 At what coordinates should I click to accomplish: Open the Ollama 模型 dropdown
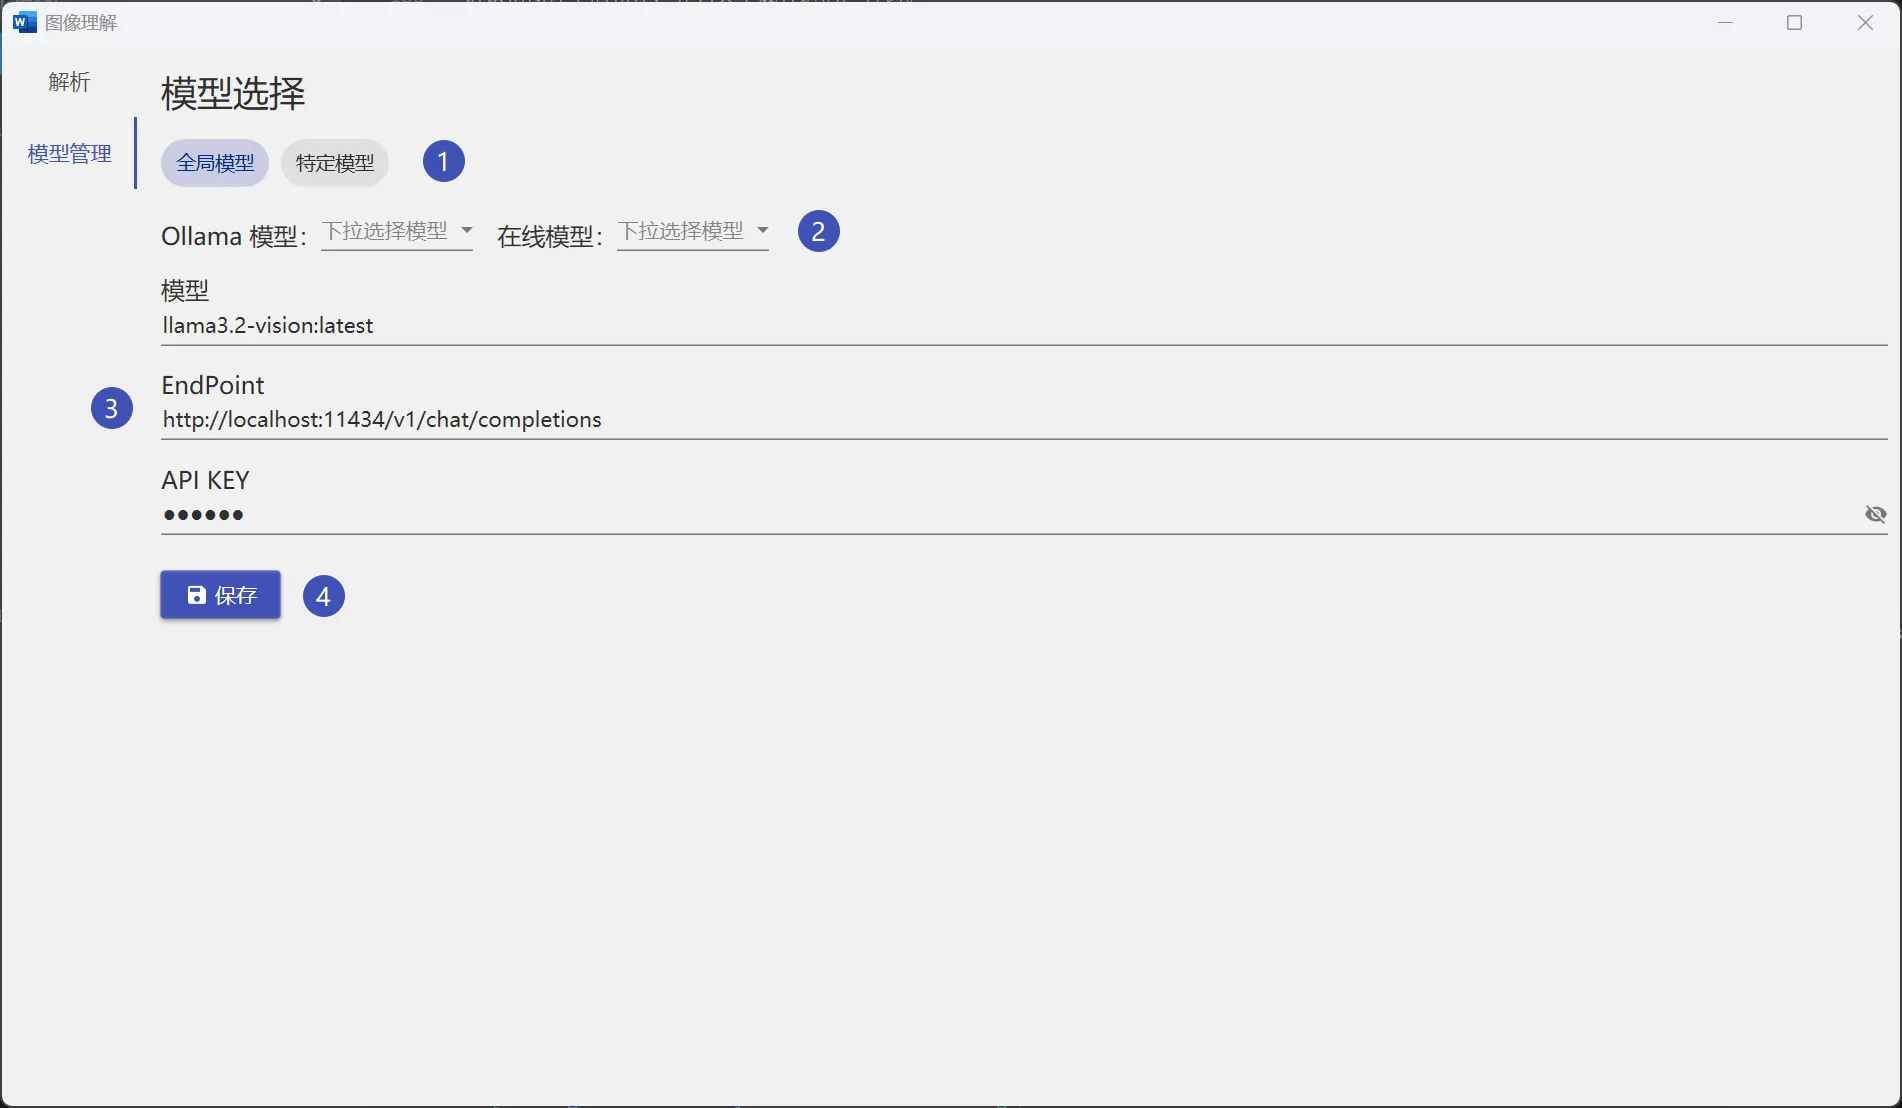[x=386, y=232]
